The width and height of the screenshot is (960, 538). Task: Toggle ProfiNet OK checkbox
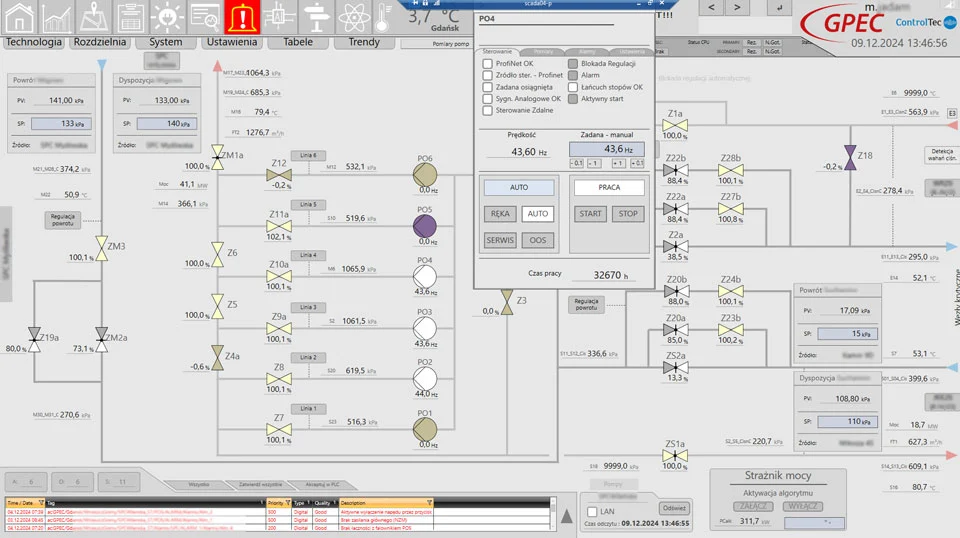click(487, 64)
